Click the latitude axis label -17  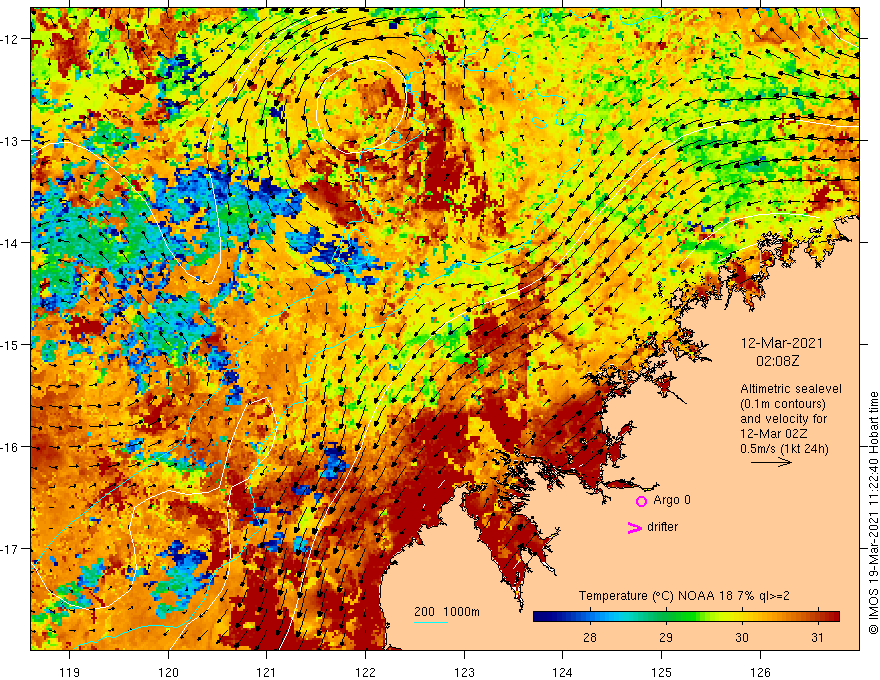tap(12, 549)
